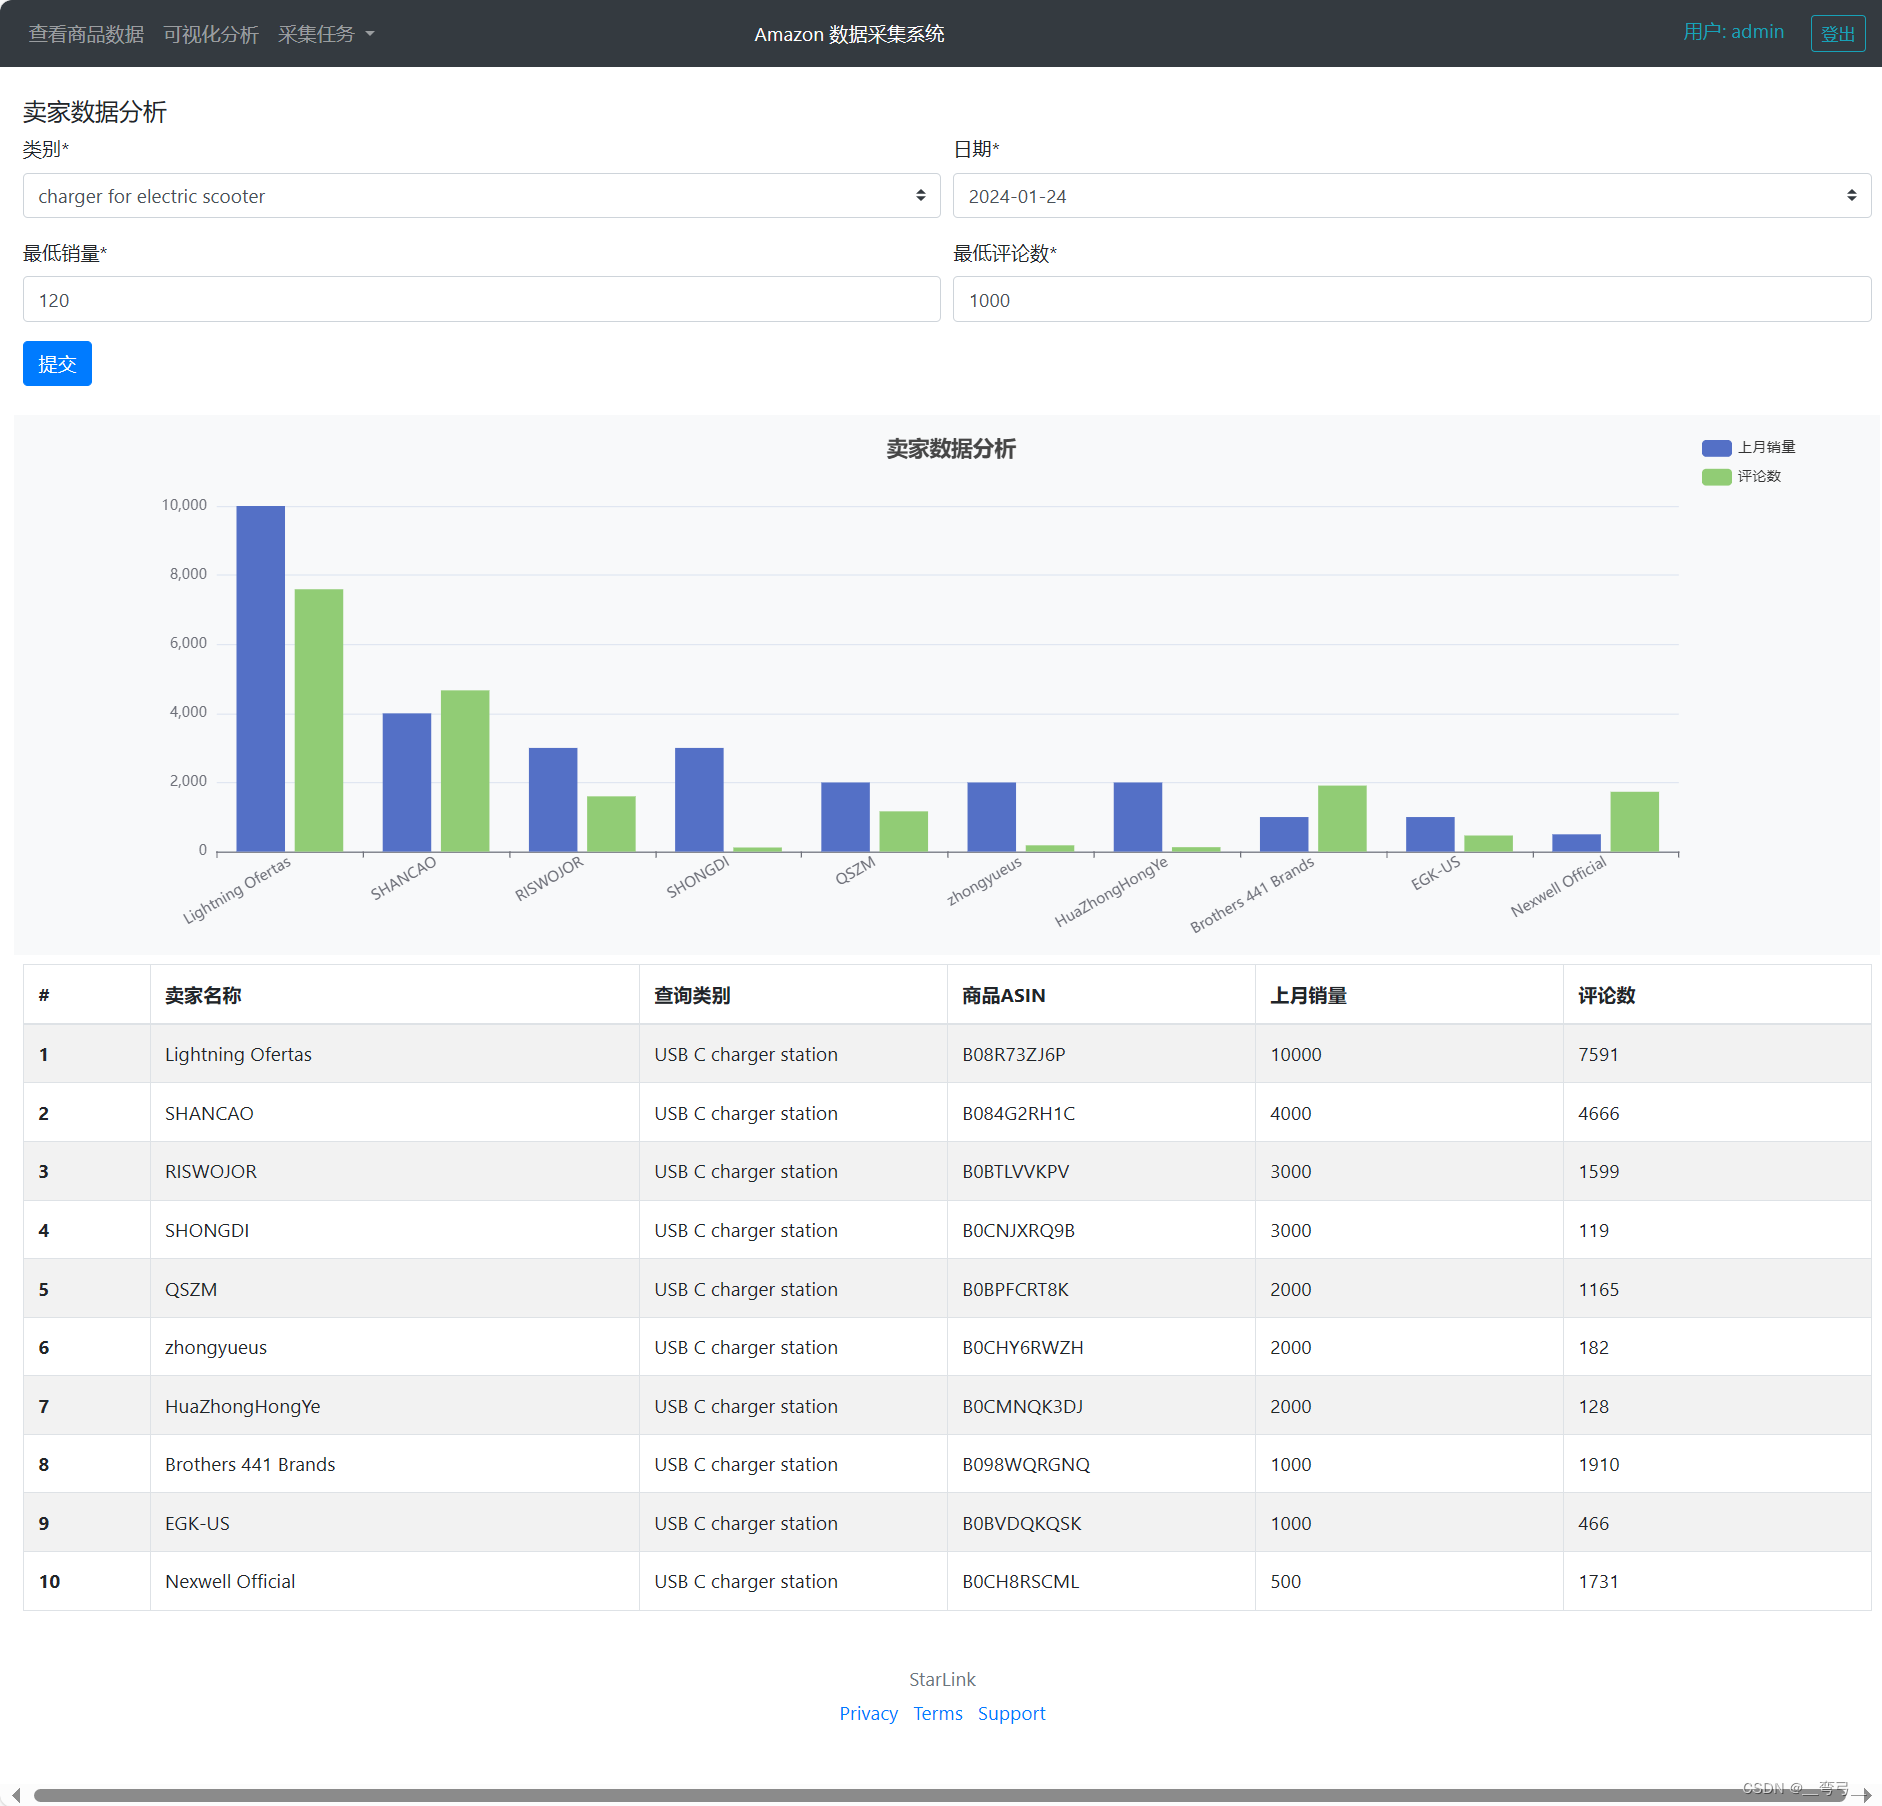Click the green Lightning Ofertas reviews bar
The height and width of the screenshot is (1806, 1882).
319,720
